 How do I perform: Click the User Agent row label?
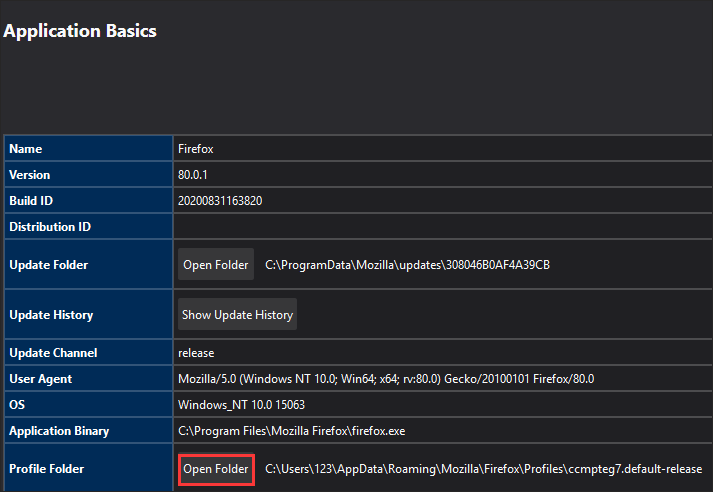pyautogui.click(x=40, y=379)
